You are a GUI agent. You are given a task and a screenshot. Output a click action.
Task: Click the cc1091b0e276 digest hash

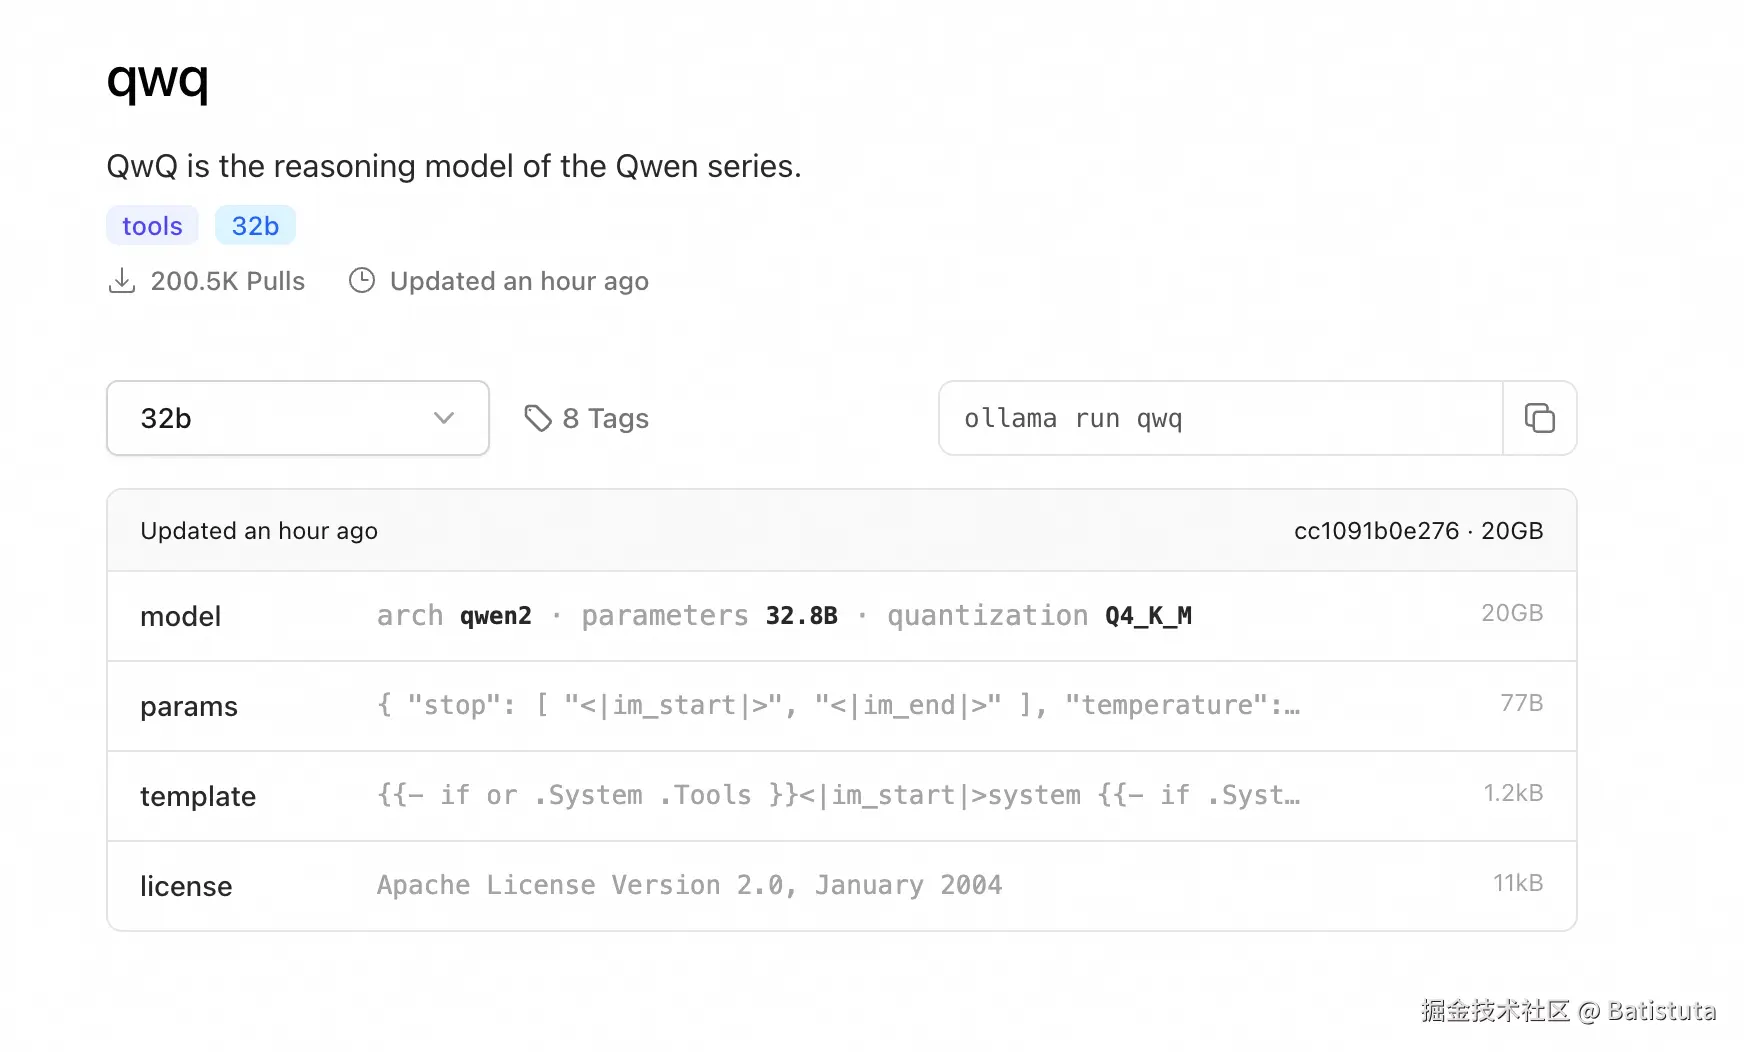click(1376, 531)
